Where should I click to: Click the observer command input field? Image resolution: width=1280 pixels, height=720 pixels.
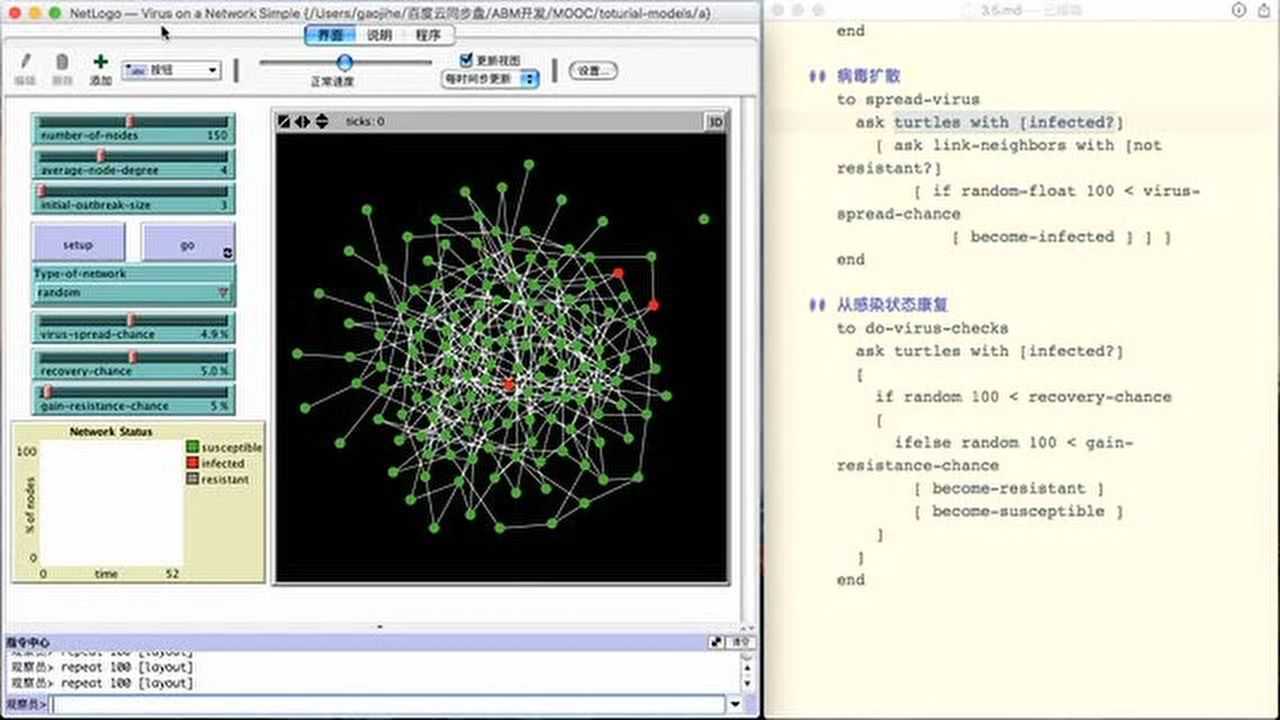pos(388,705)
